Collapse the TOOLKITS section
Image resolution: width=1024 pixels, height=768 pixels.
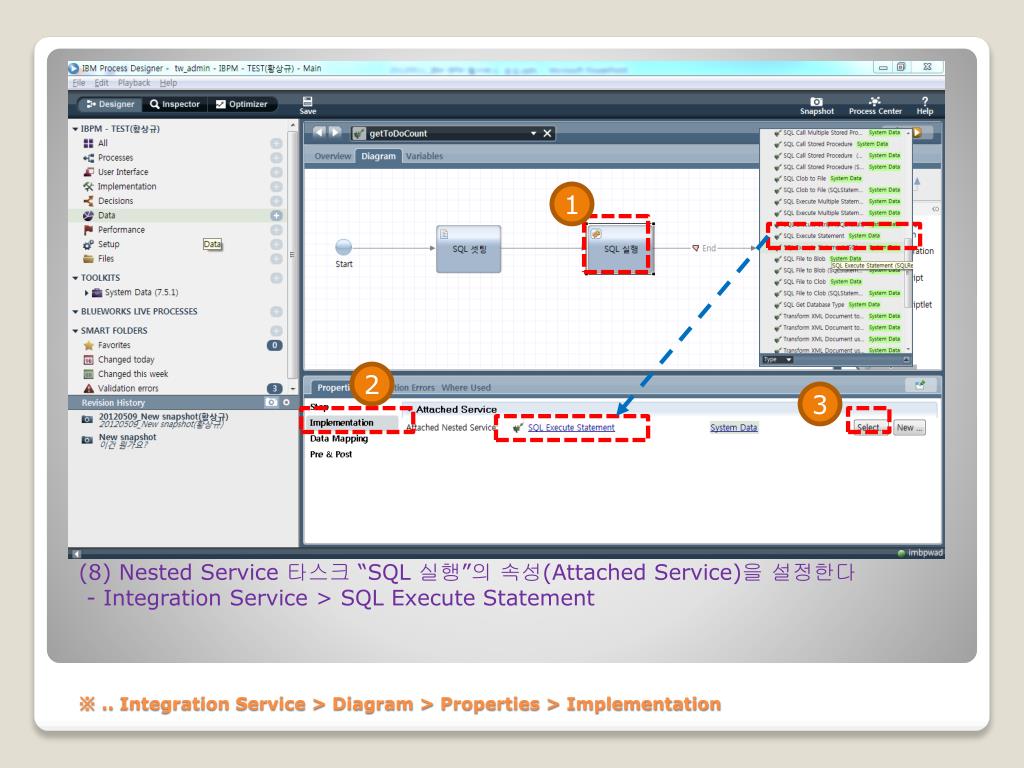(75, 278)
